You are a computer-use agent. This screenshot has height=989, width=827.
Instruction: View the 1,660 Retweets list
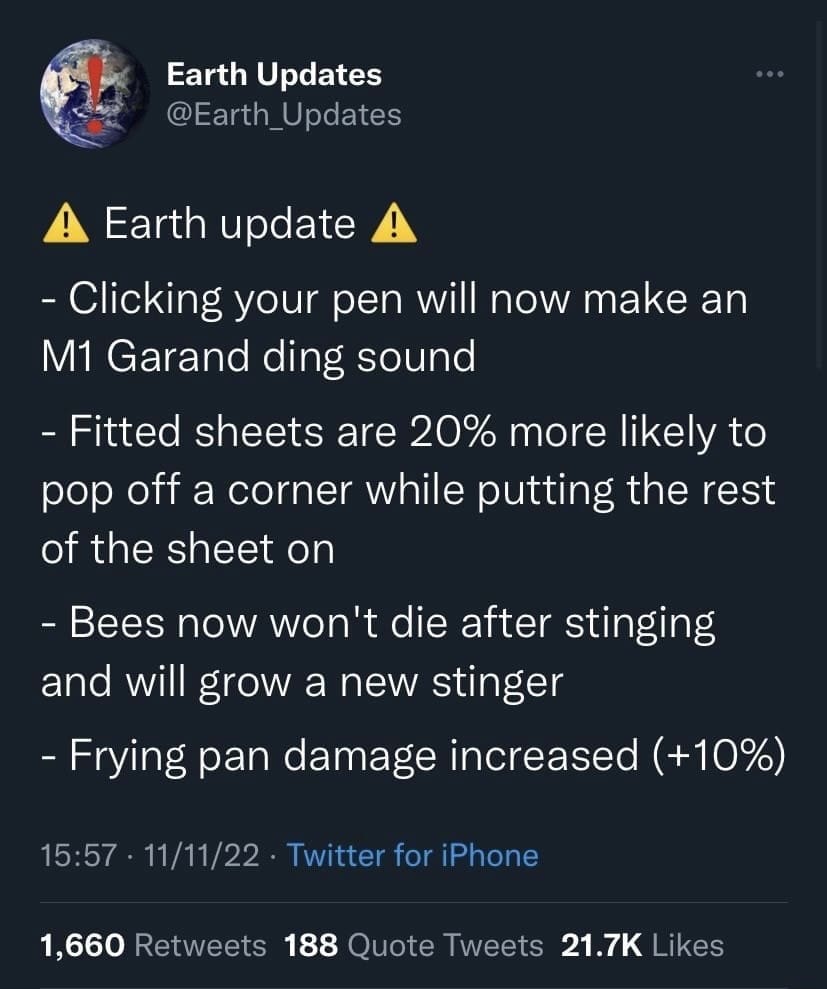[x=153, y=945]
